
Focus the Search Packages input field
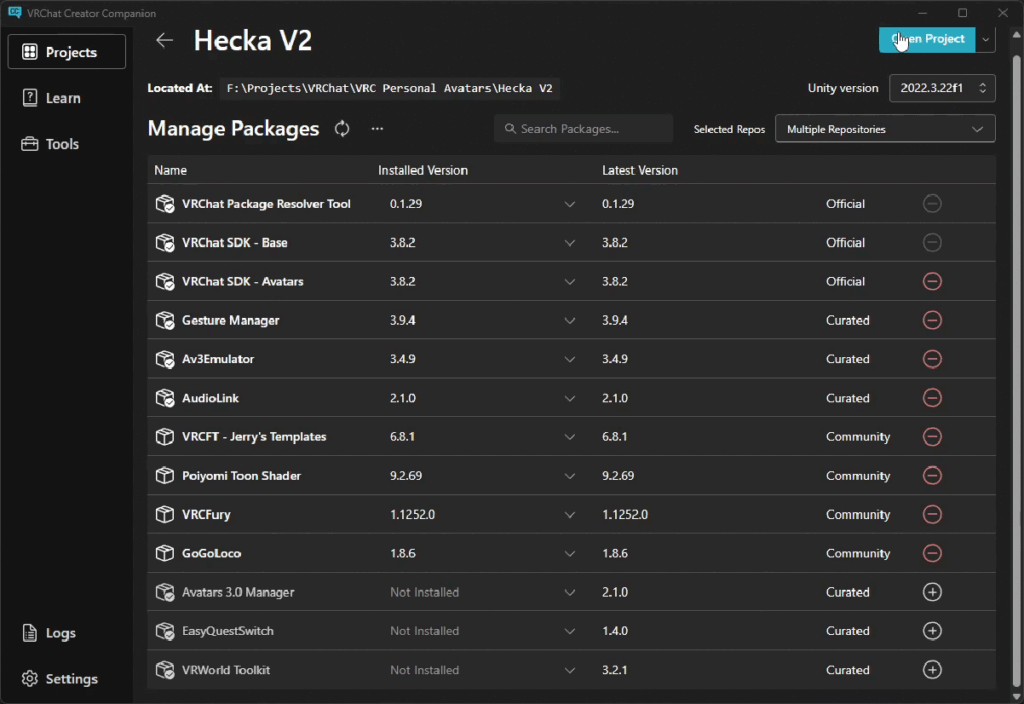click(583, 129)
